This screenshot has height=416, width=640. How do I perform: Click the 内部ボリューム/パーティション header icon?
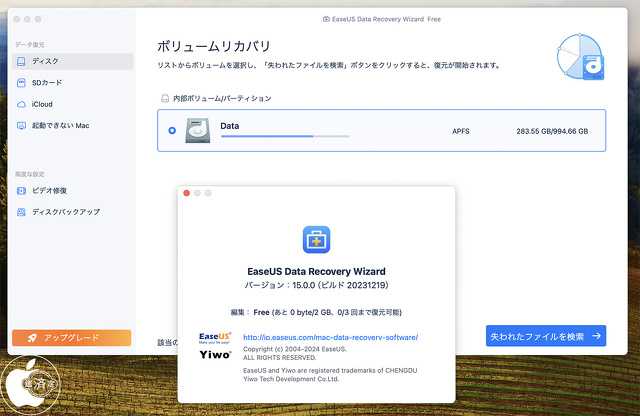click(x=165, y=98)
